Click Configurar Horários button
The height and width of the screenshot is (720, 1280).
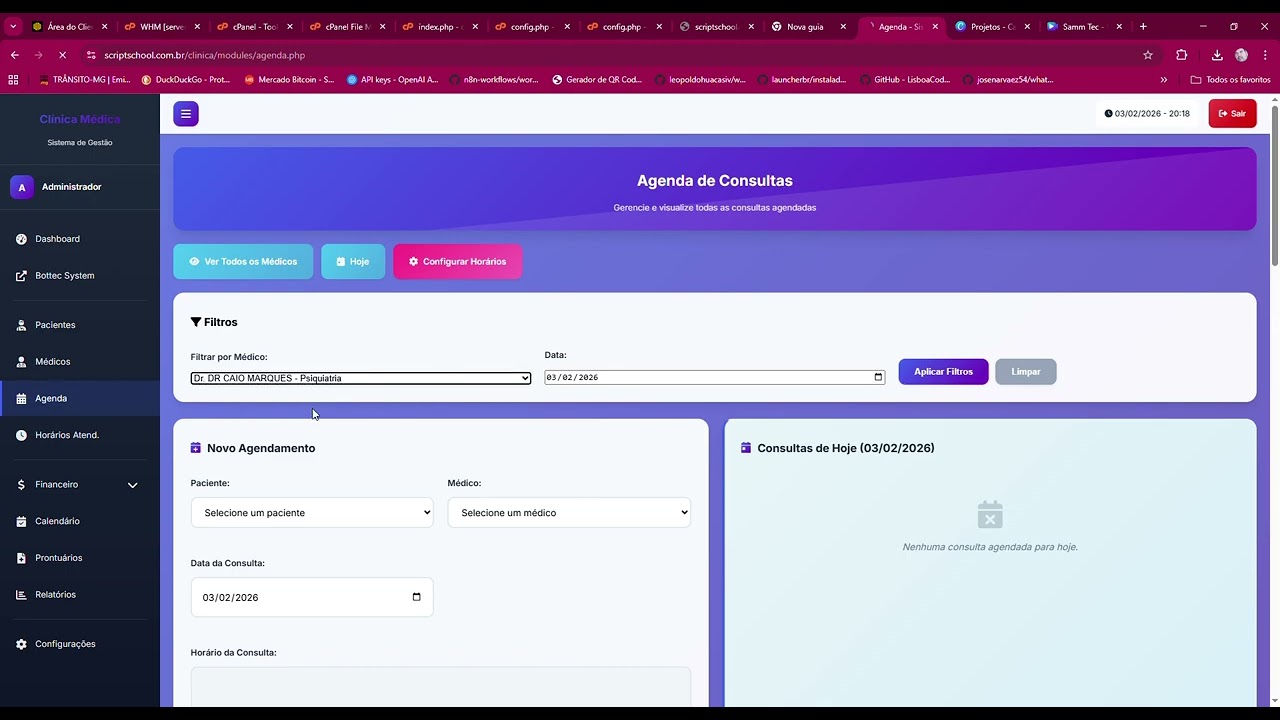click(457, 262)
